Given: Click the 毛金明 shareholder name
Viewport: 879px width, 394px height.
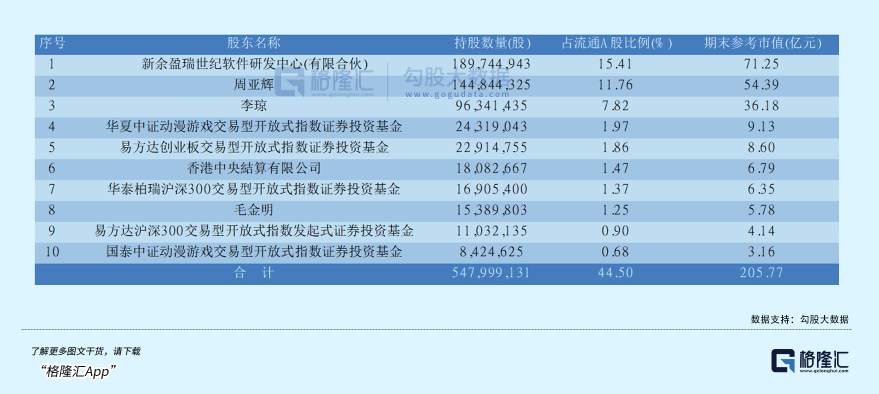Looking at the screenshot, I should [x=253, y=211].
